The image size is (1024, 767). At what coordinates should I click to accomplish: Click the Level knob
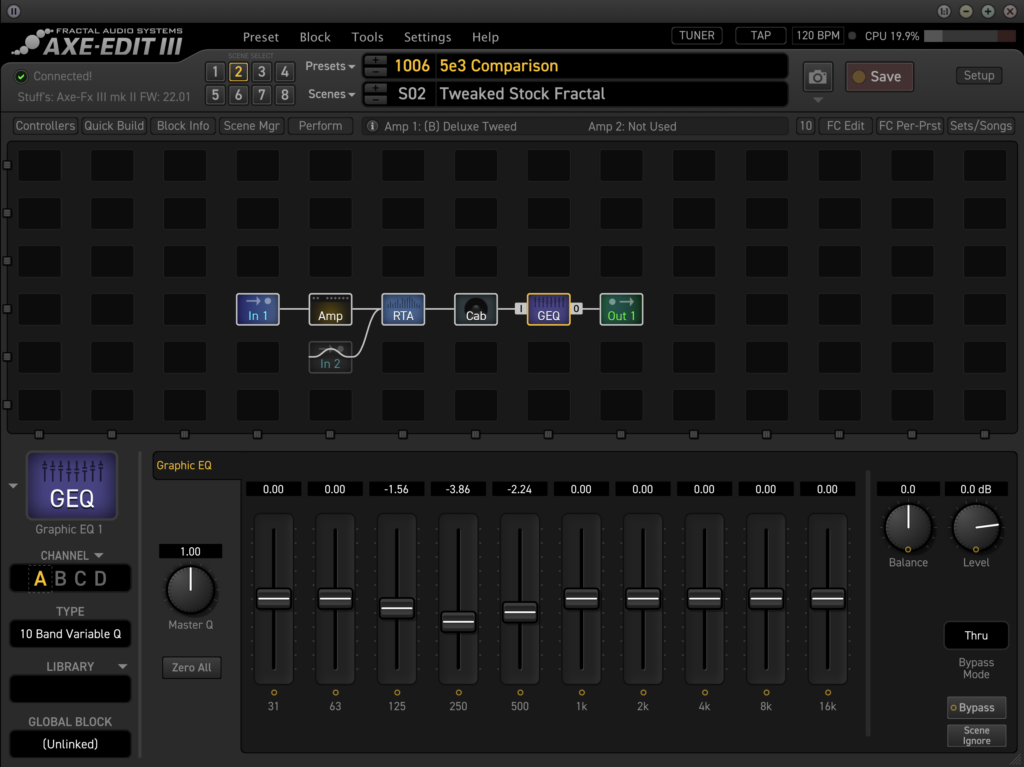click(976, 527)
